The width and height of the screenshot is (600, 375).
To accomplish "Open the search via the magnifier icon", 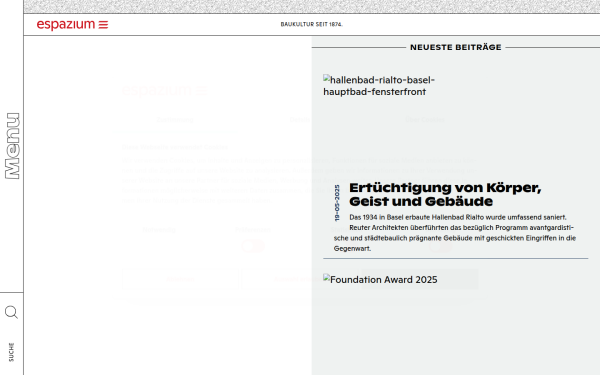I will pyautogui.click(x=11, y=312).
